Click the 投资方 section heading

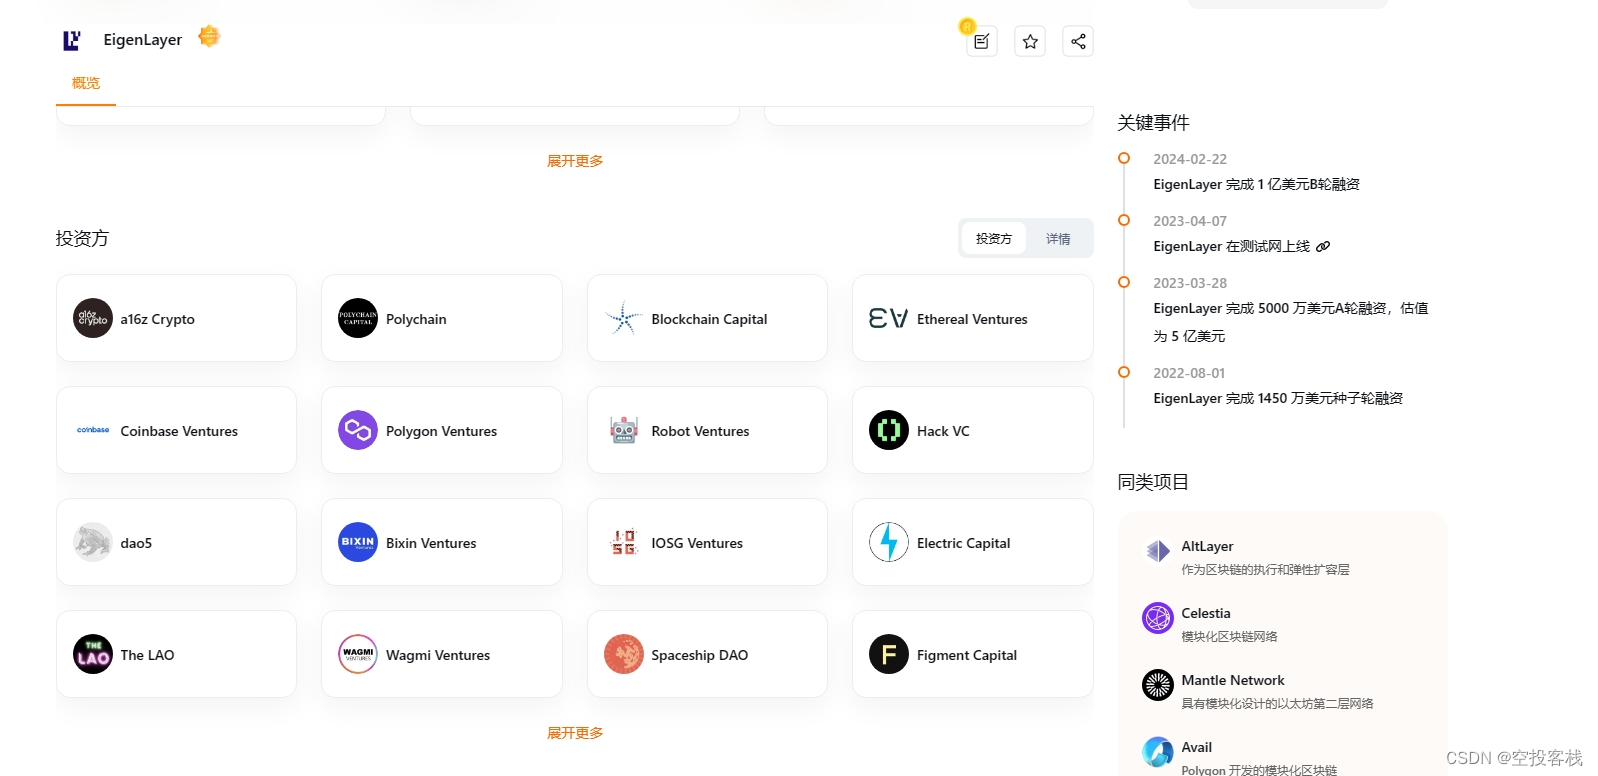[x=82, y=238]
